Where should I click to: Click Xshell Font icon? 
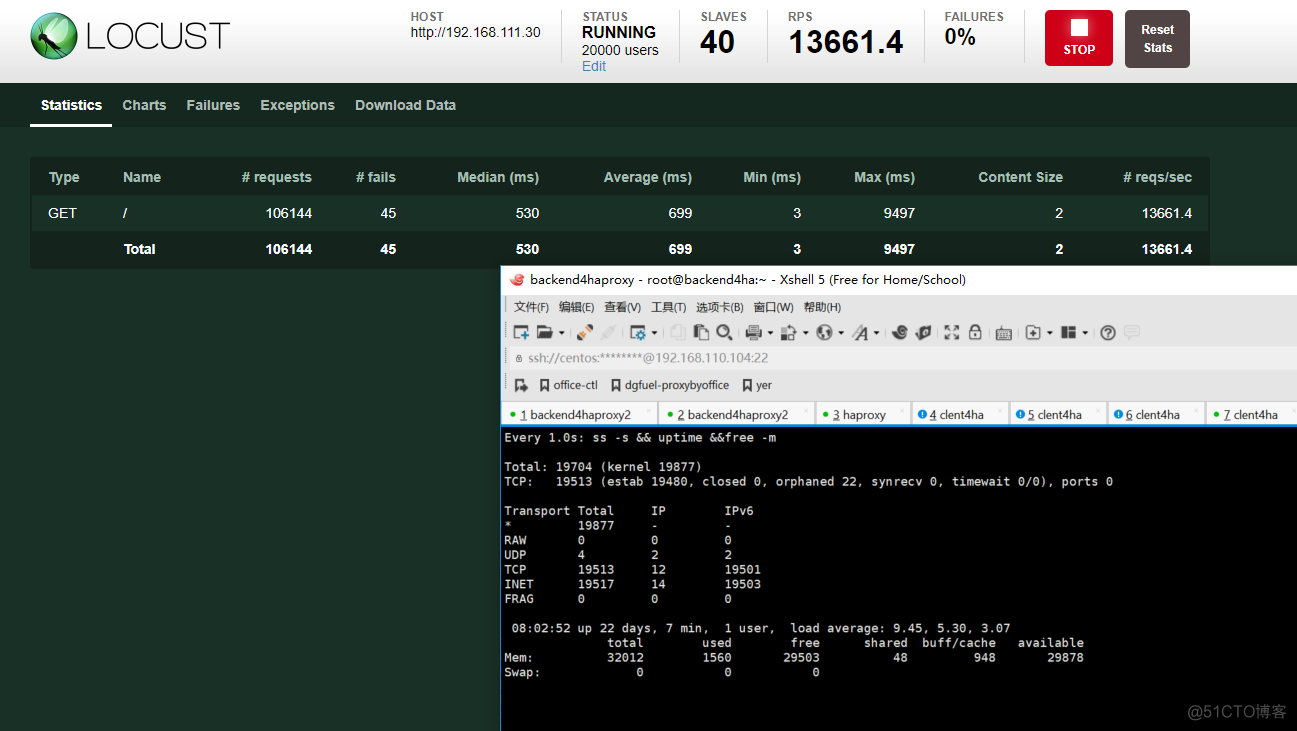pos(860,333)
